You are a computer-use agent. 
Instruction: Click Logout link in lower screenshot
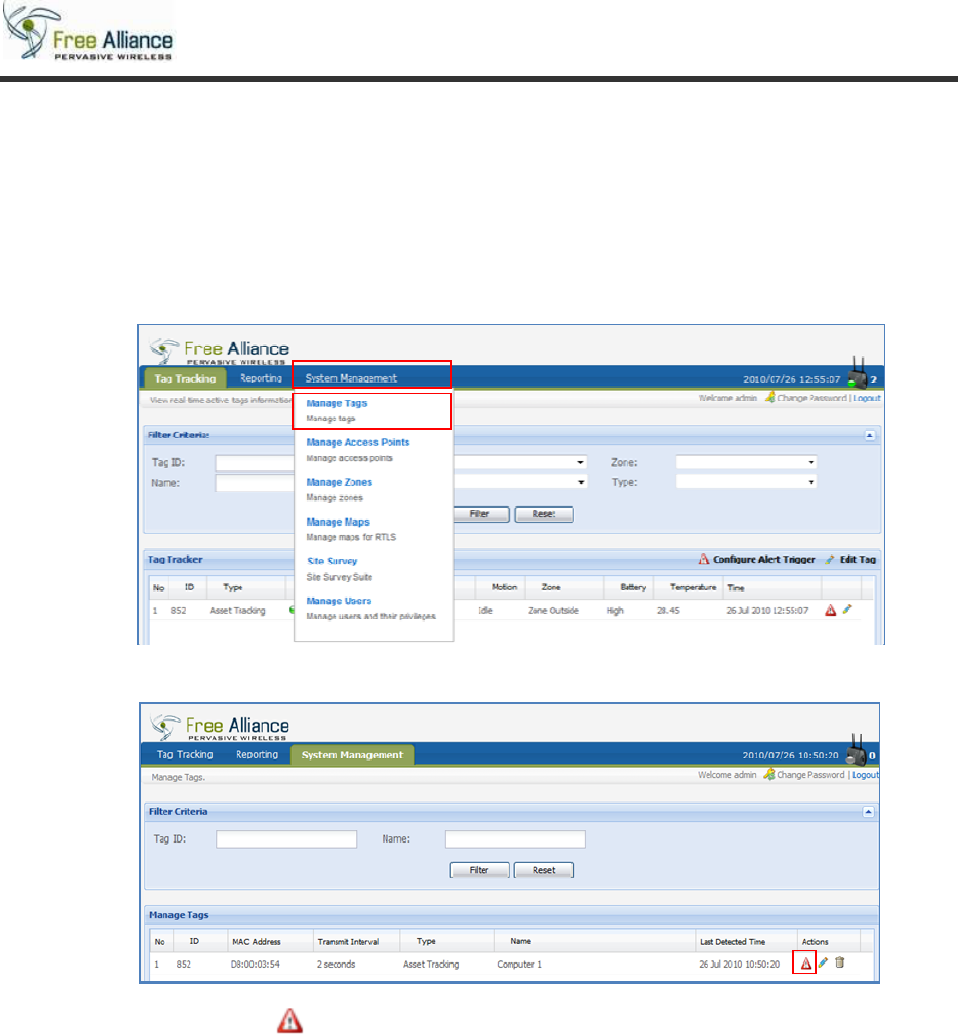866,775
